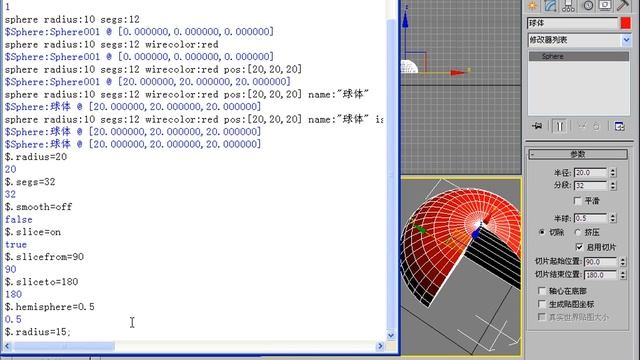The width and height of the screenshot is (640, 360).
Task: Click the red object color swatch
Action: click(625, 23)
